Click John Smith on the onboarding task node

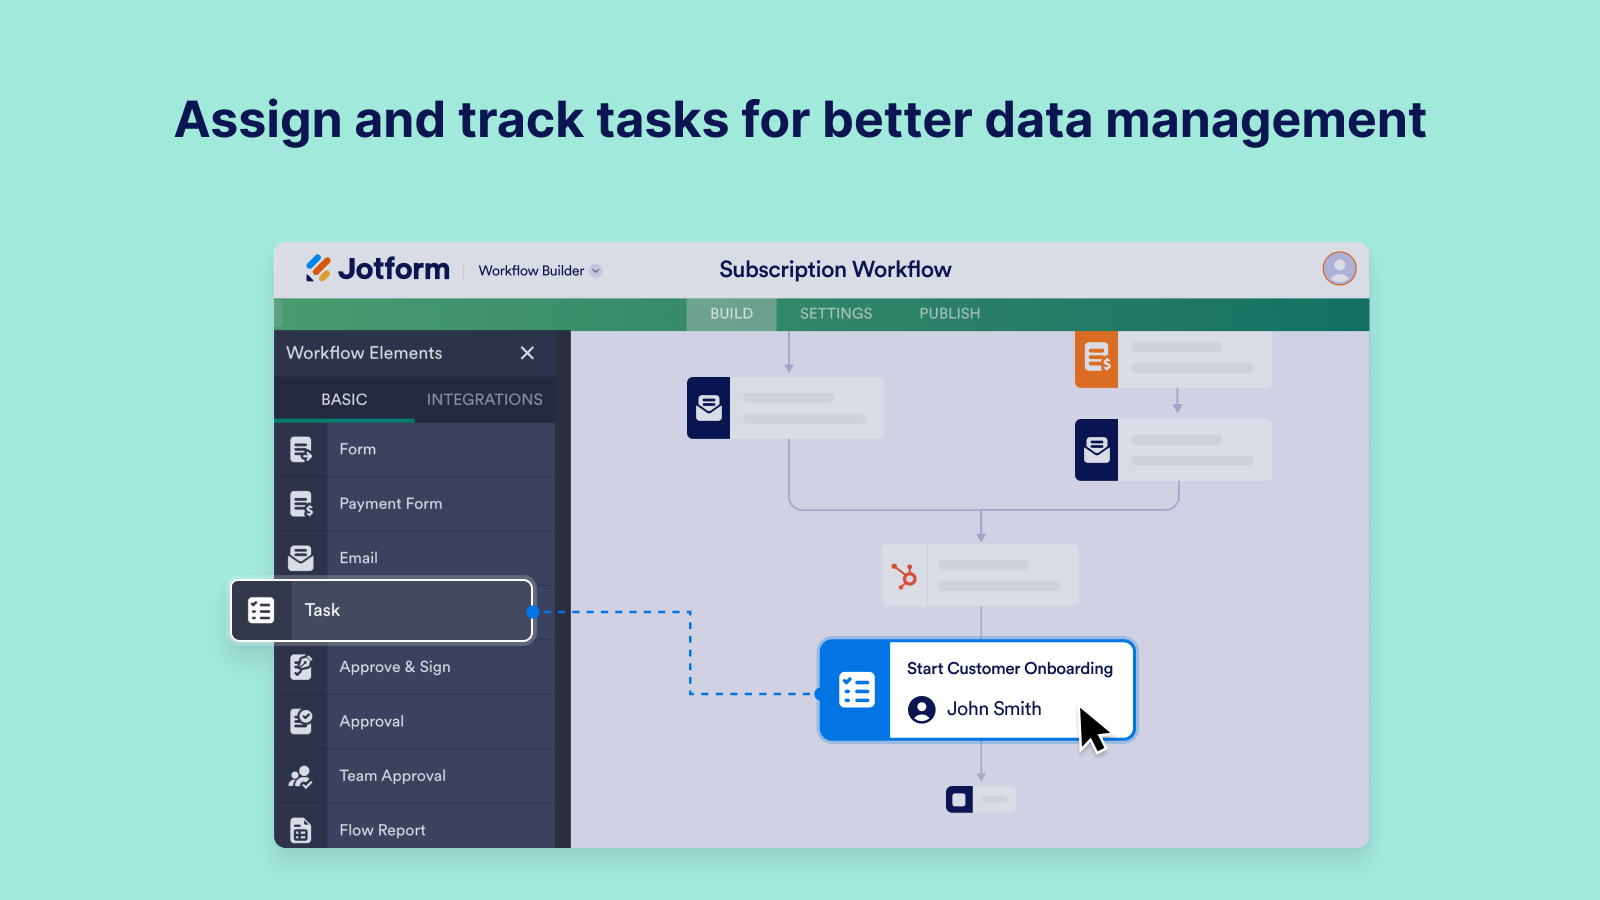coord(994,709)
